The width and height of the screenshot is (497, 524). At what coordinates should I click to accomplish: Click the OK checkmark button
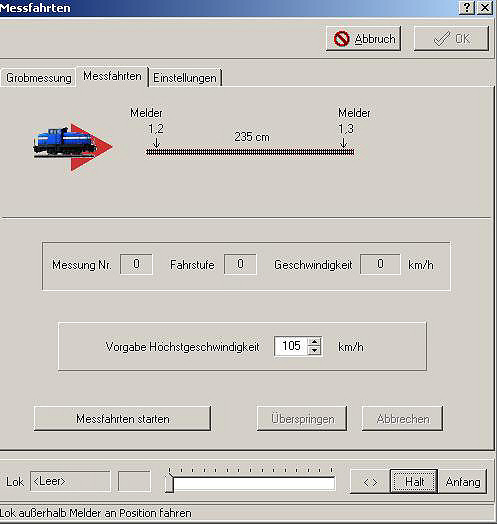click(x=451, y=39)
